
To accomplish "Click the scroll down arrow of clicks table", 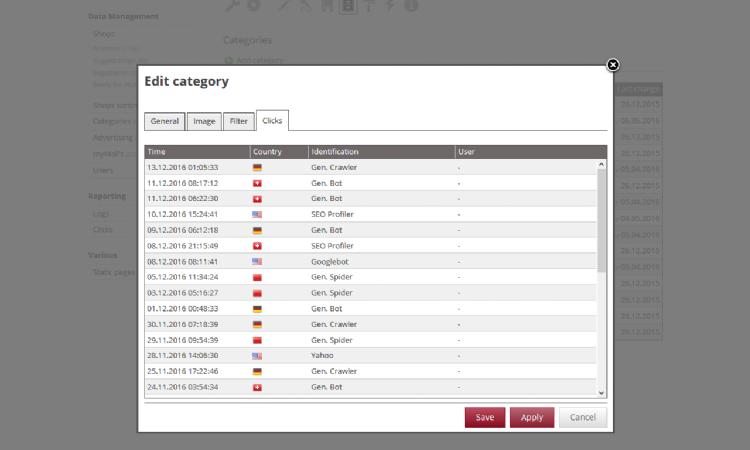I will pyautogui.click(x=601, y=393).
